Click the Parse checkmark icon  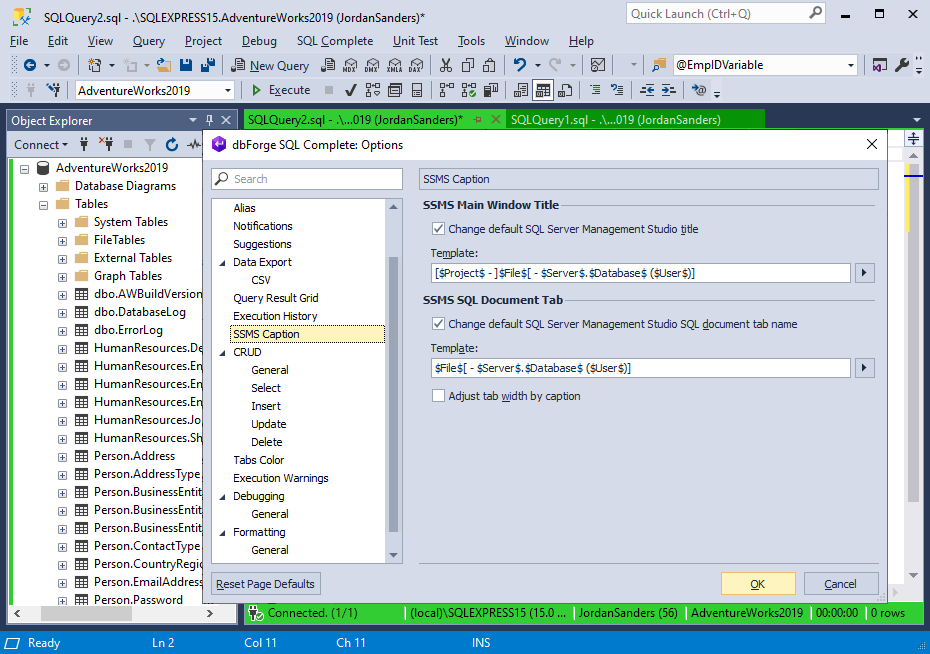(351, 90)
